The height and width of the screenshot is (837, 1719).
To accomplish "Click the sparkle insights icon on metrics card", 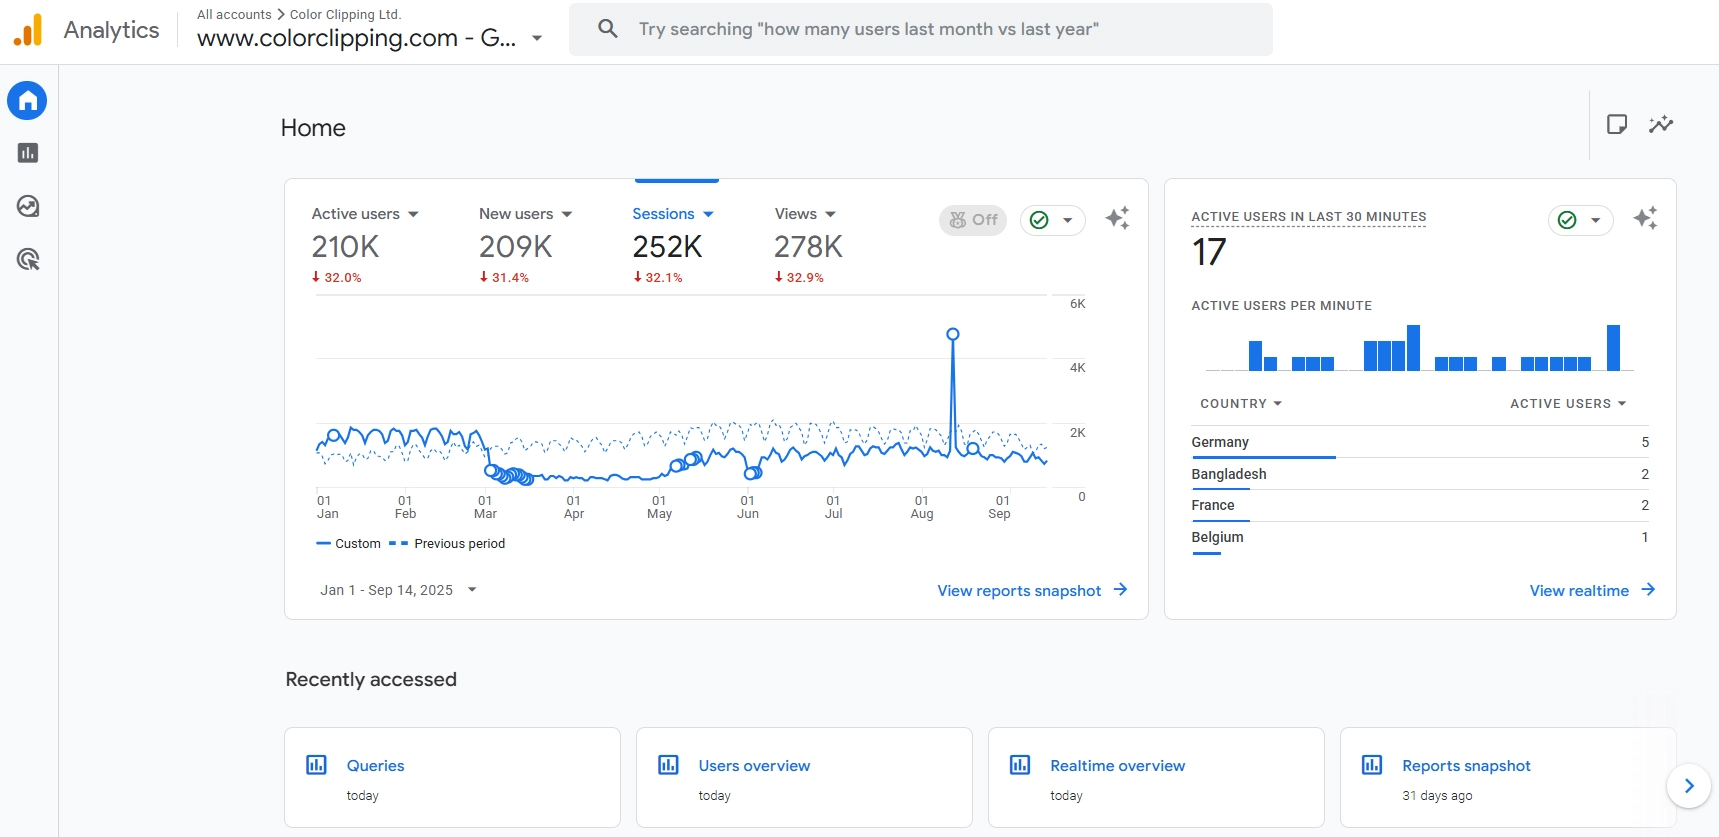I will pyautogui.click(x=1117, y=218).
